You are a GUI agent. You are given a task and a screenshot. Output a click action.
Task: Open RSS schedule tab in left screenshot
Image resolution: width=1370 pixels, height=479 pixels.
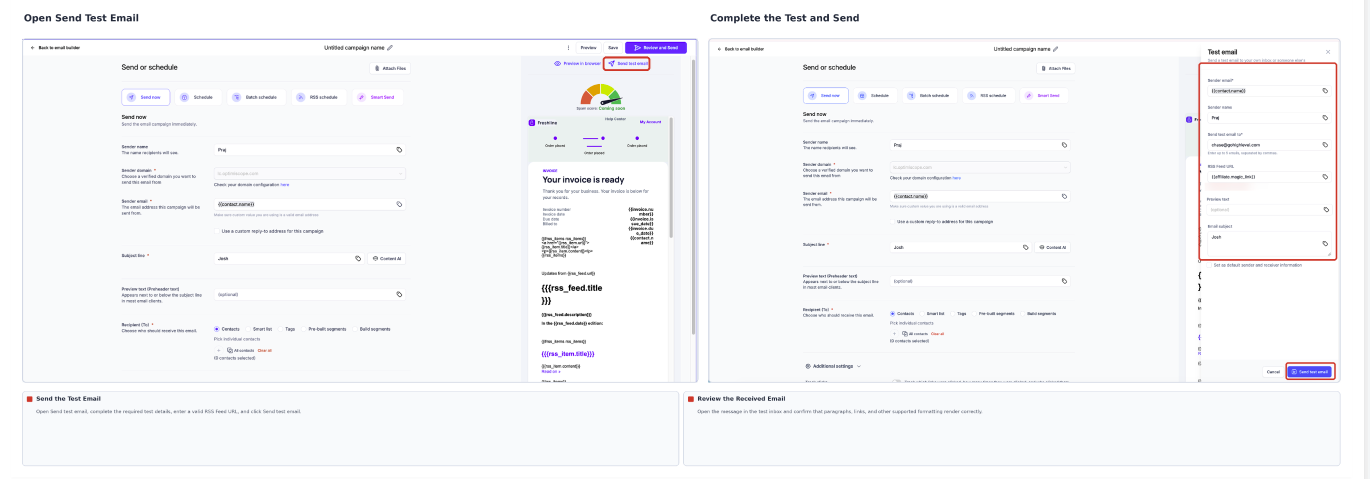(319, 97)
